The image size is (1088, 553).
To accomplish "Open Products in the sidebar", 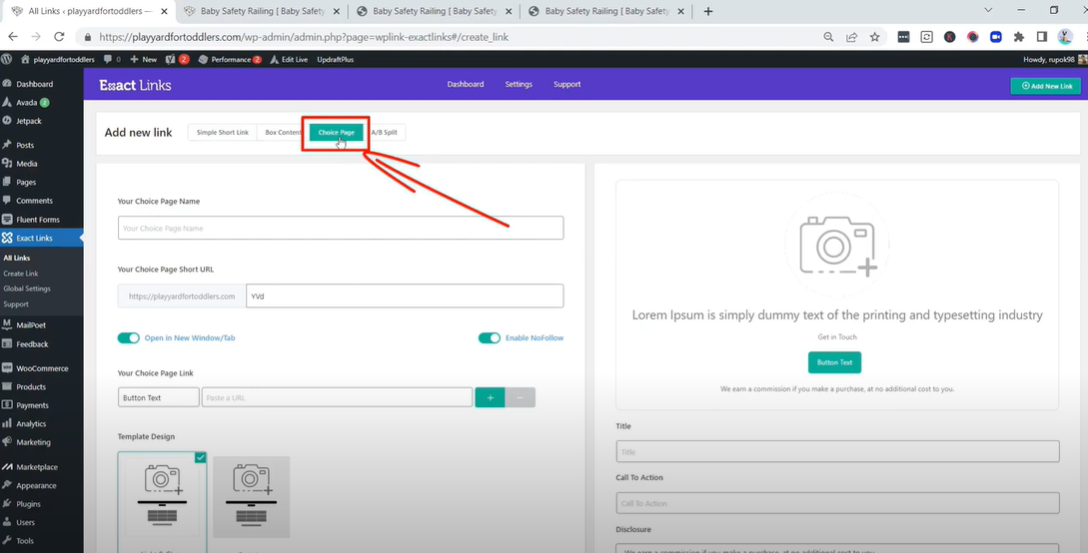I will point(31,386).
